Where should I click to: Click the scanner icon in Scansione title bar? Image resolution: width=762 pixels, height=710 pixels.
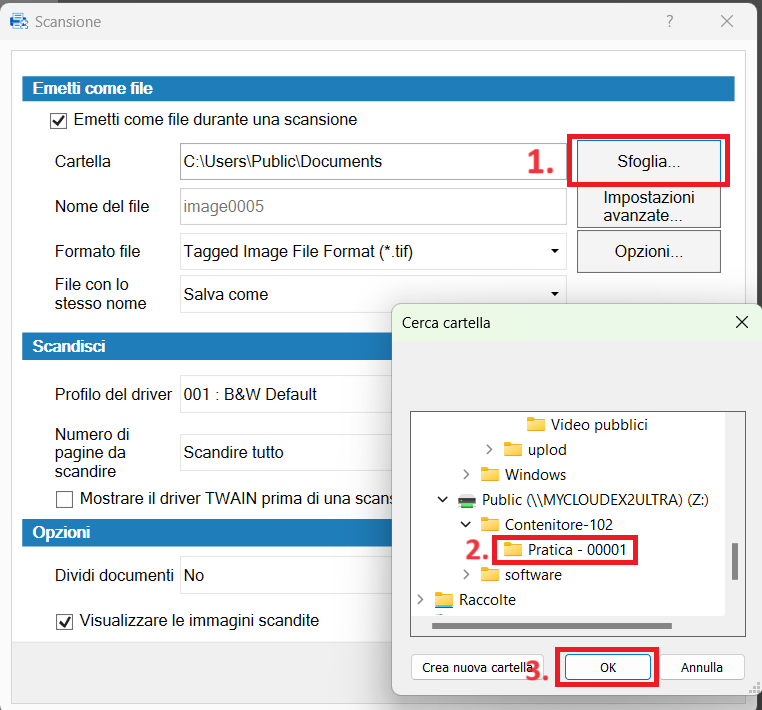click(x=18, y=21)
